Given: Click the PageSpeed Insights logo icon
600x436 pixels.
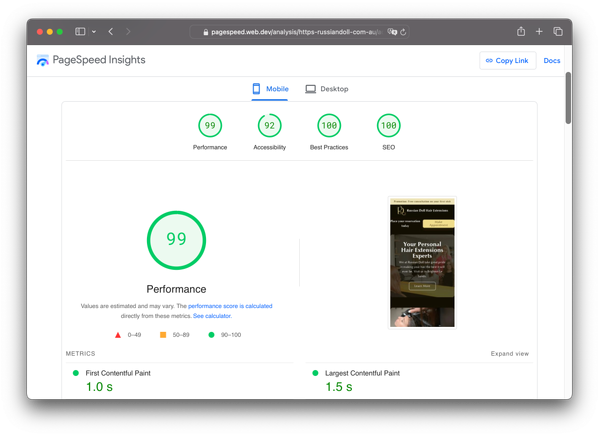Looking at the screenshot, I should coord(42,60).
